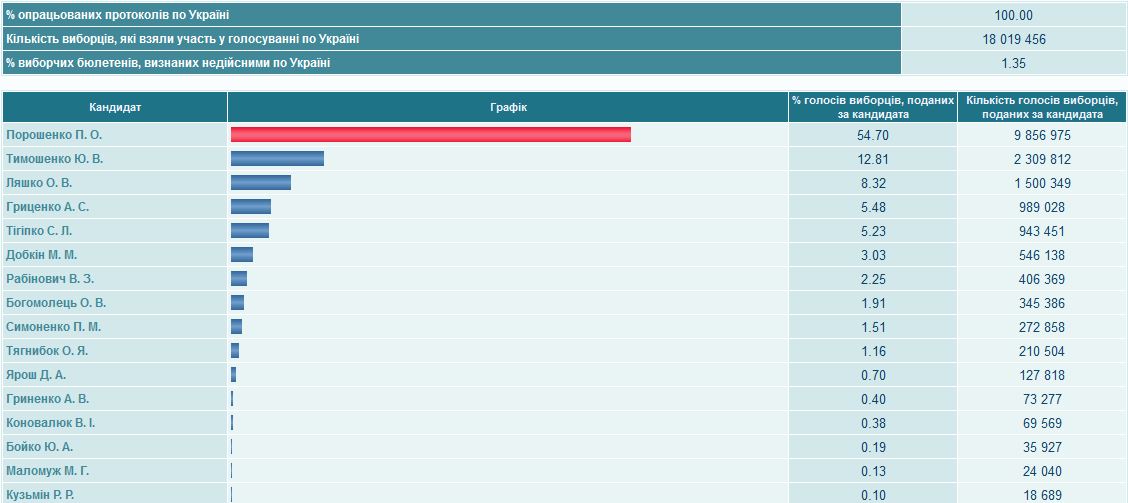Screen dimensions: 1128x503
Task: Click Богомолець О. В. candidate name
Action: [x=56, y=303]
